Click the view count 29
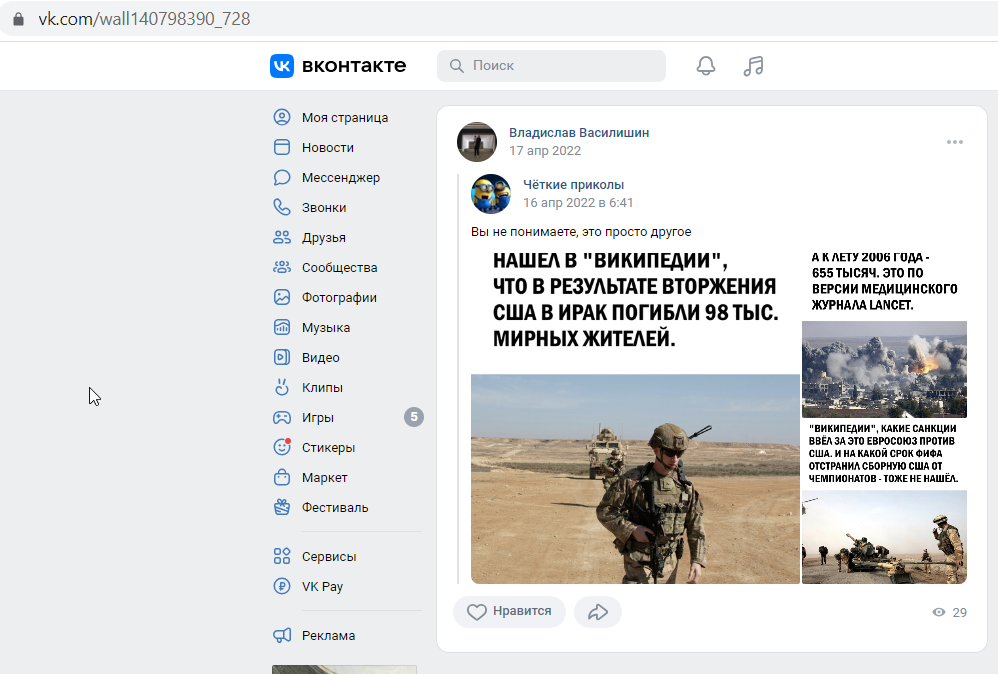 pyautogui.click(x=959, y=612)
